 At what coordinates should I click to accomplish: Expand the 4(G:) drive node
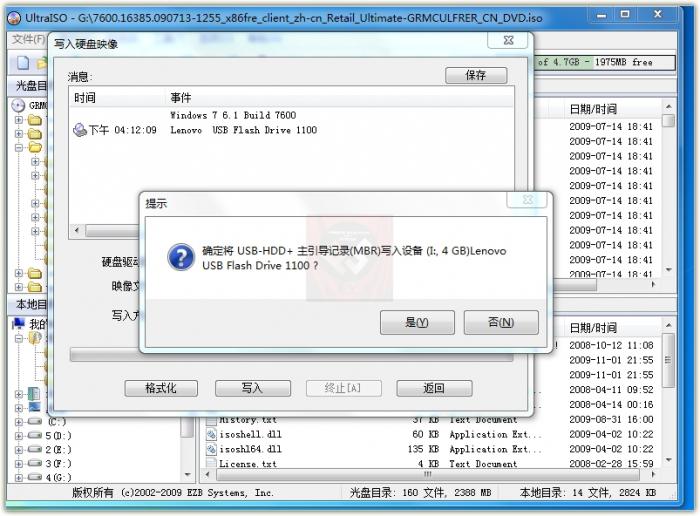(19, 477)
